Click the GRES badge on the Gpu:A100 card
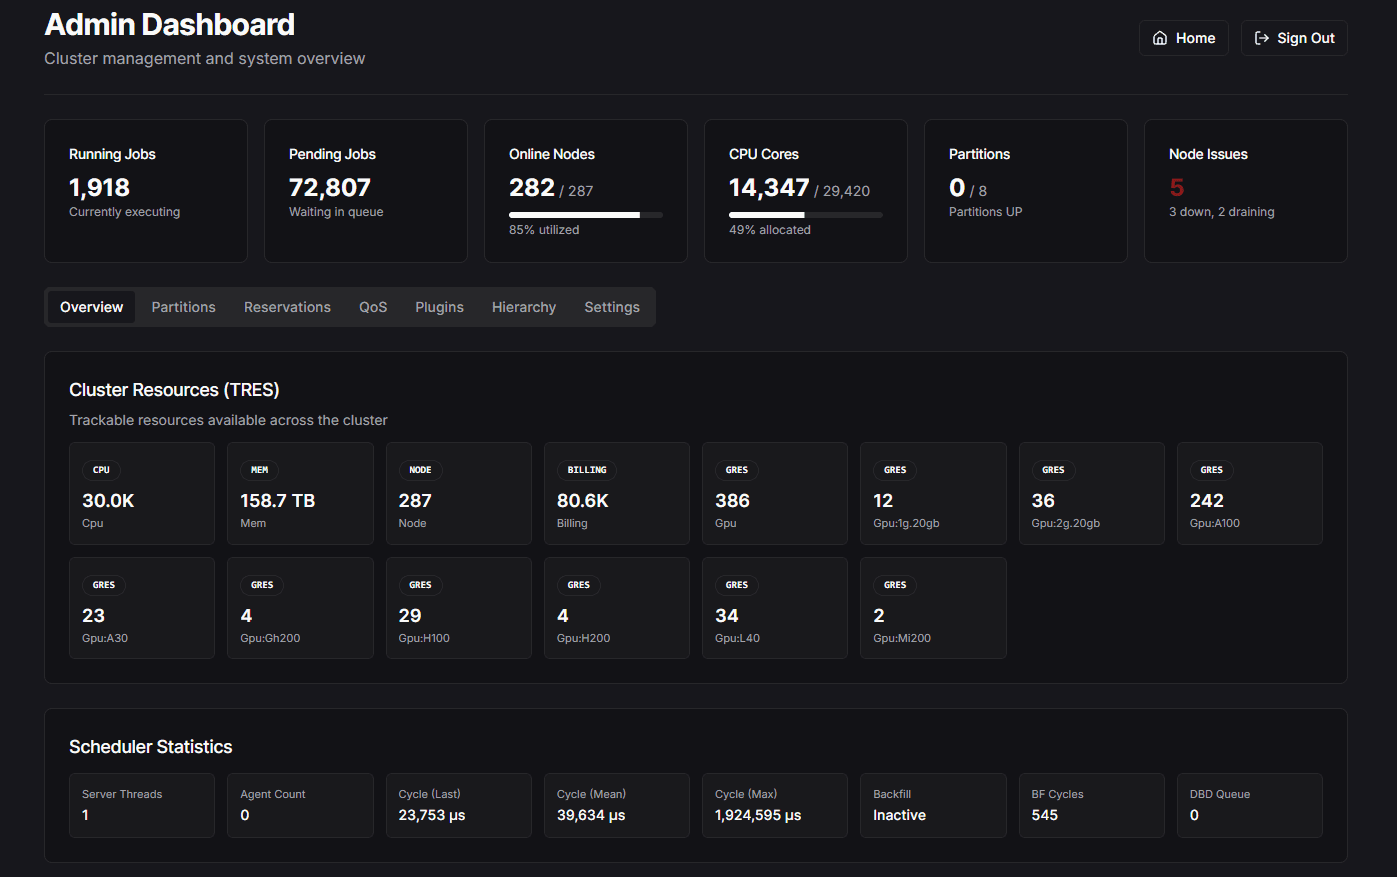This screenshot has height=877, width=1397. (1211, 470)
